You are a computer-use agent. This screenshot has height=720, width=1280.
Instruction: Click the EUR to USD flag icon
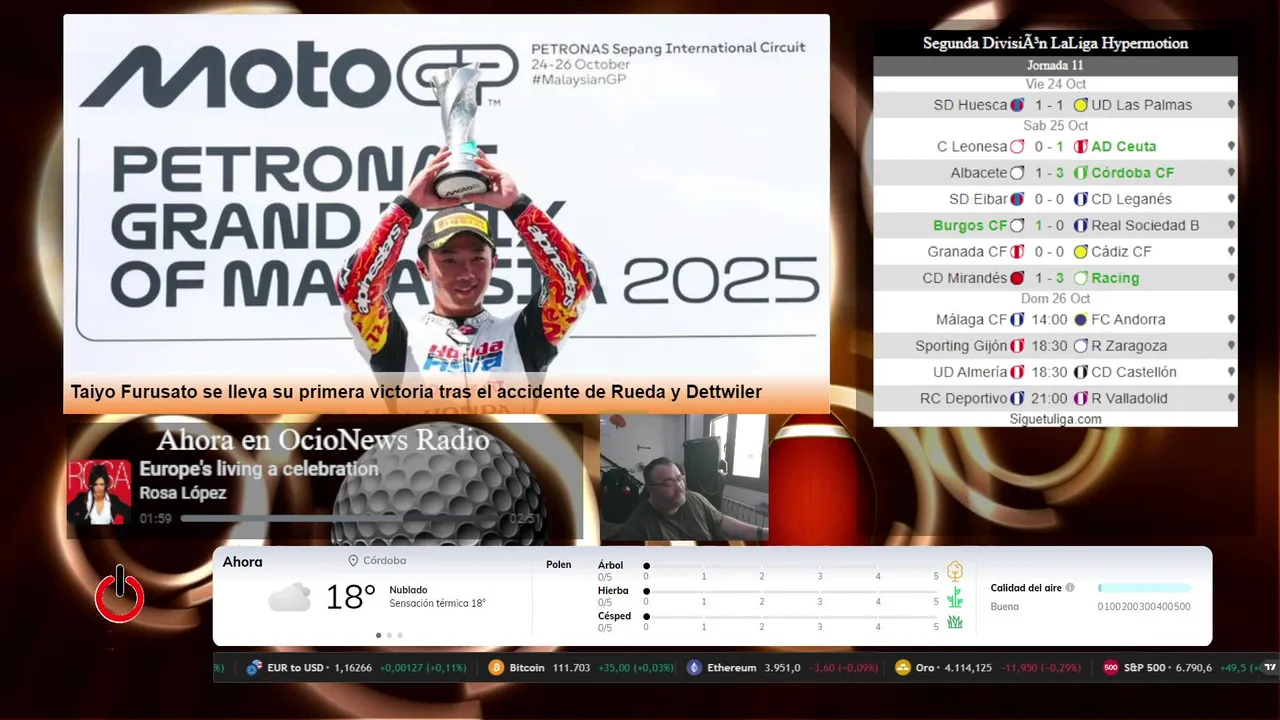(x=254, y=668)
